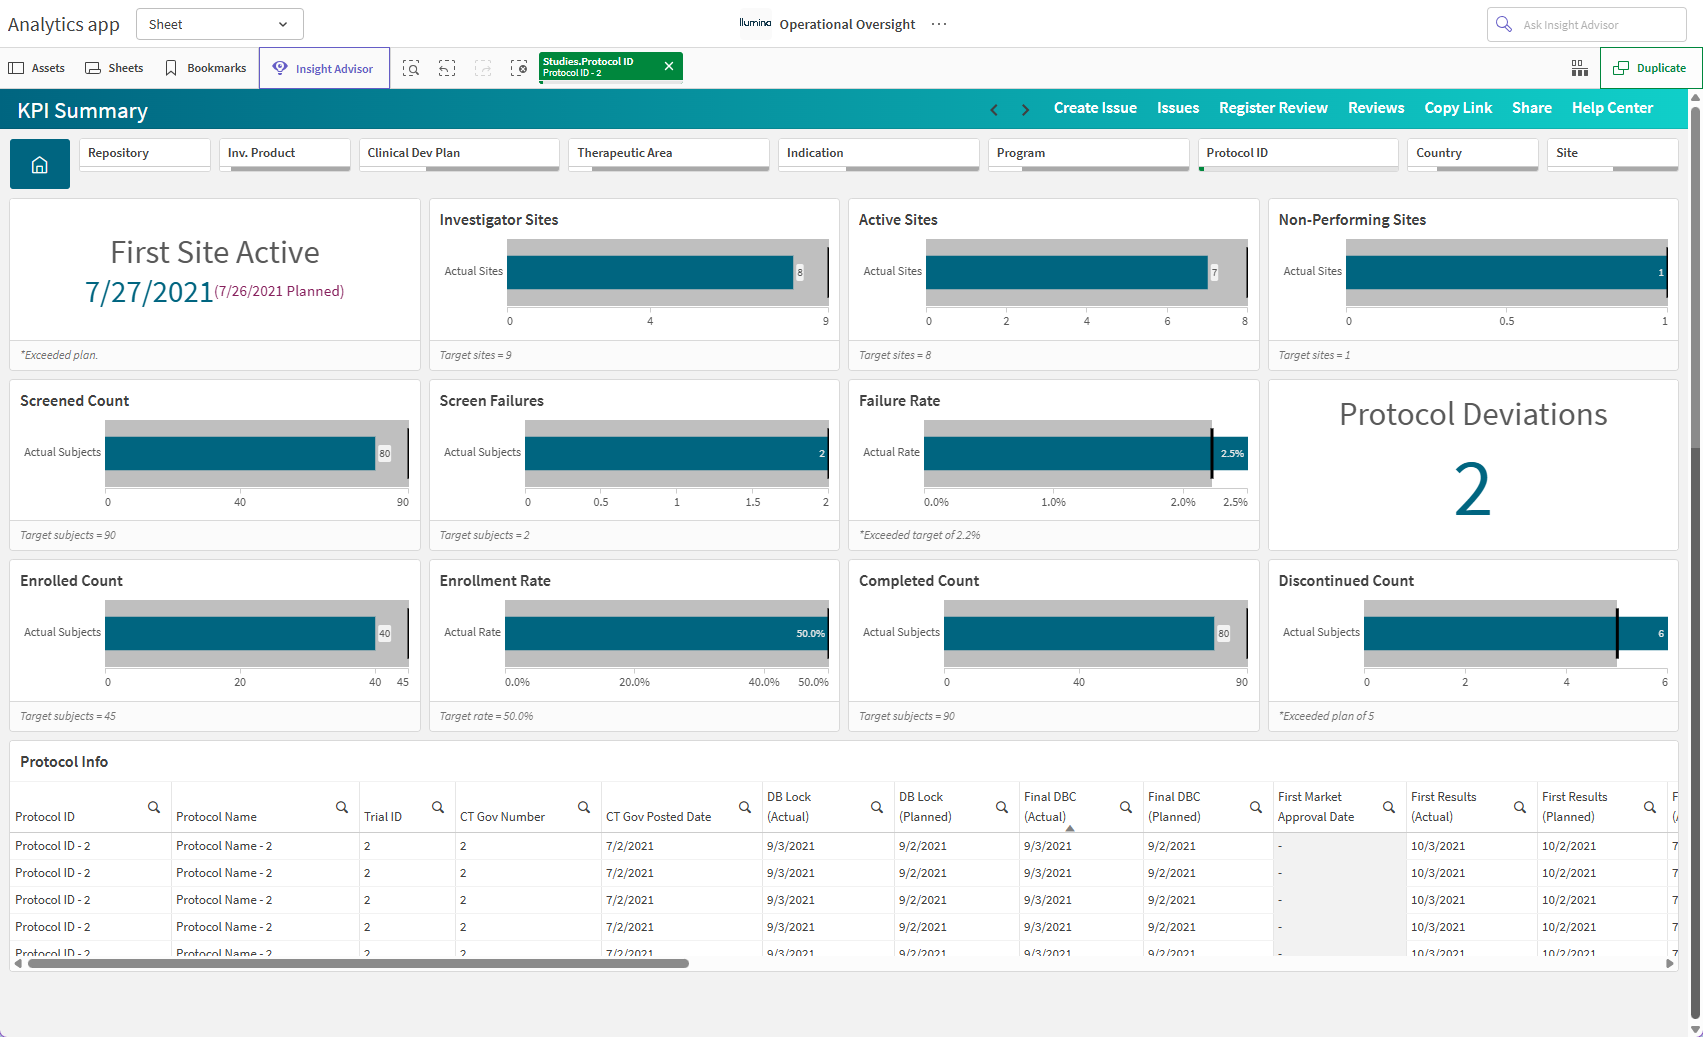Screen dimensions: 1703x1037
Task: Expand the Repository filter
Action: click(145, 154)
